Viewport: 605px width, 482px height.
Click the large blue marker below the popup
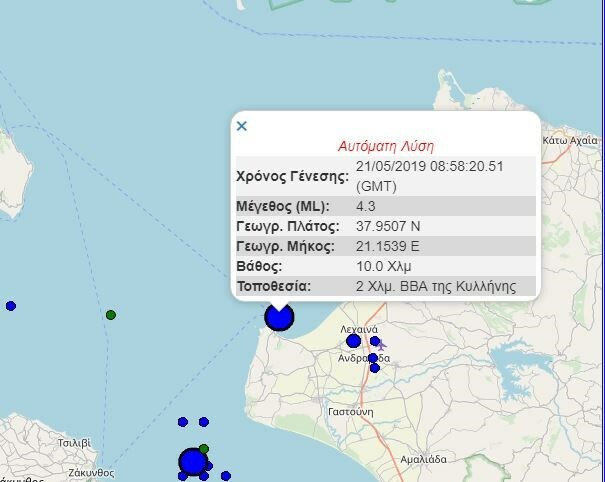pyautogui.click(x=279, y=317)
